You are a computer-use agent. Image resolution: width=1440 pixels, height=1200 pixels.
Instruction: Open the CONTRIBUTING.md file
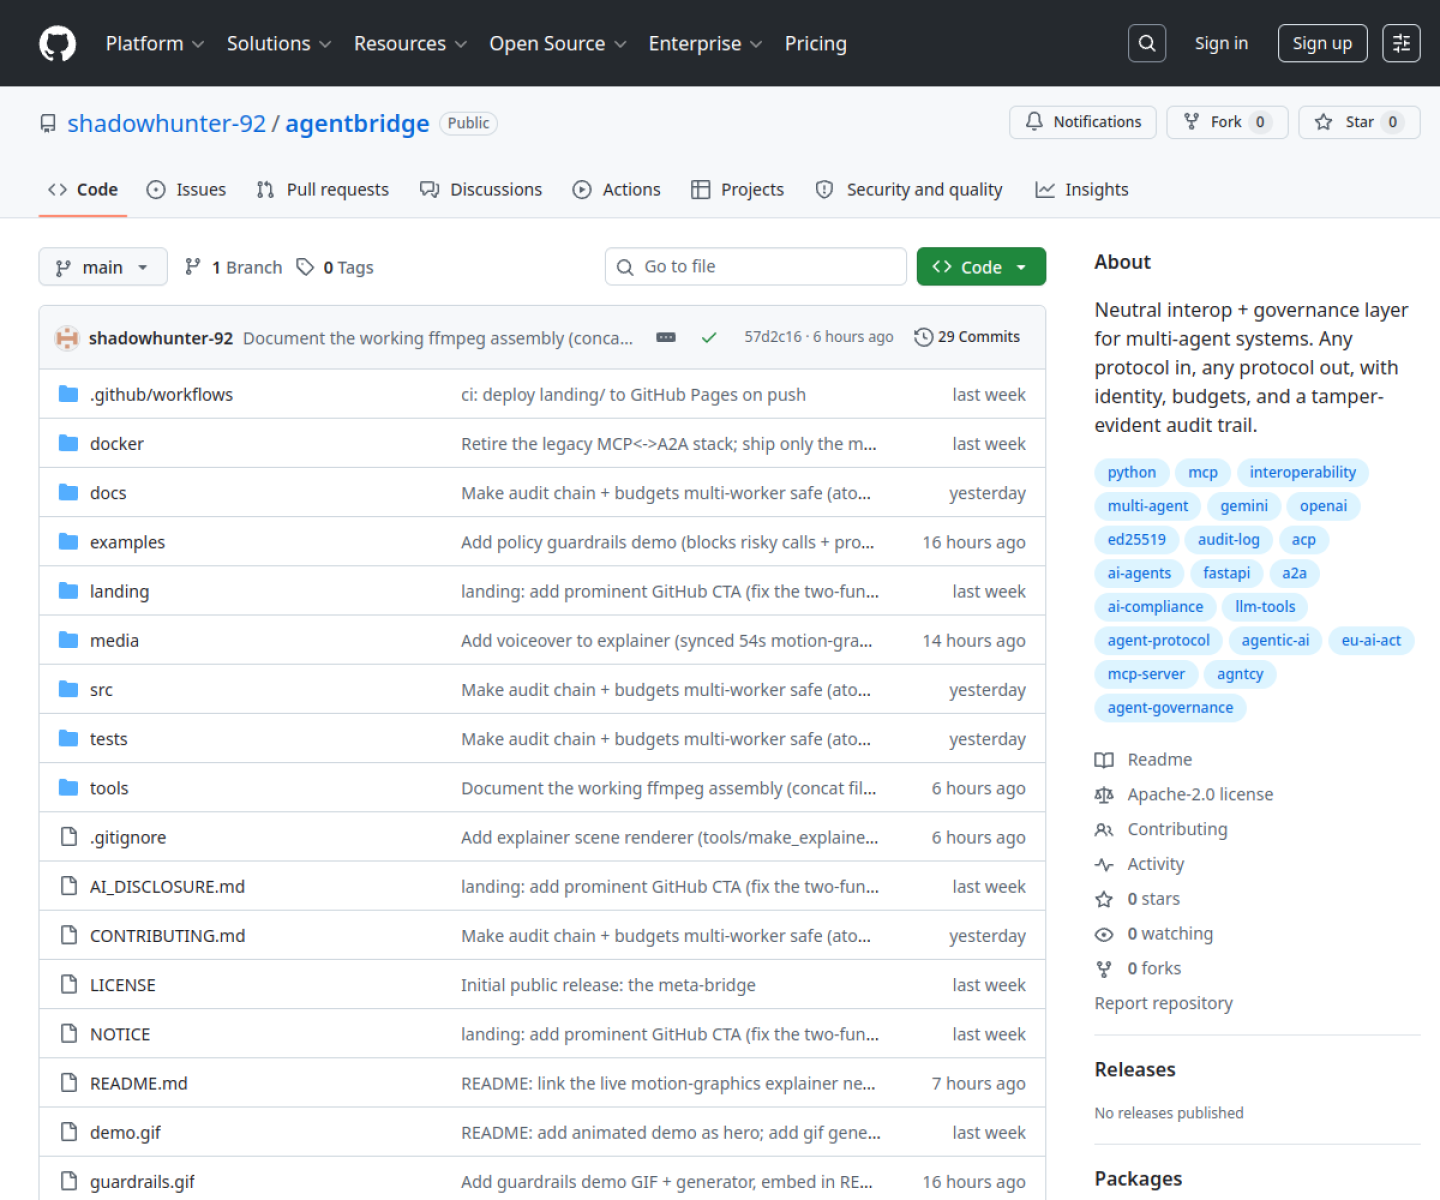click(167, 935)
